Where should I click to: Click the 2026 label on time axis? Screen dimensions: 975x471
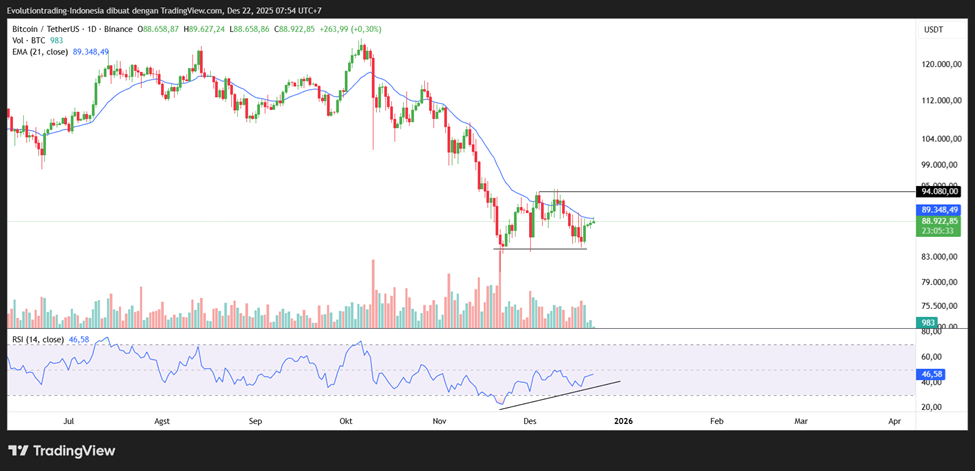click(x=623, y=422)
